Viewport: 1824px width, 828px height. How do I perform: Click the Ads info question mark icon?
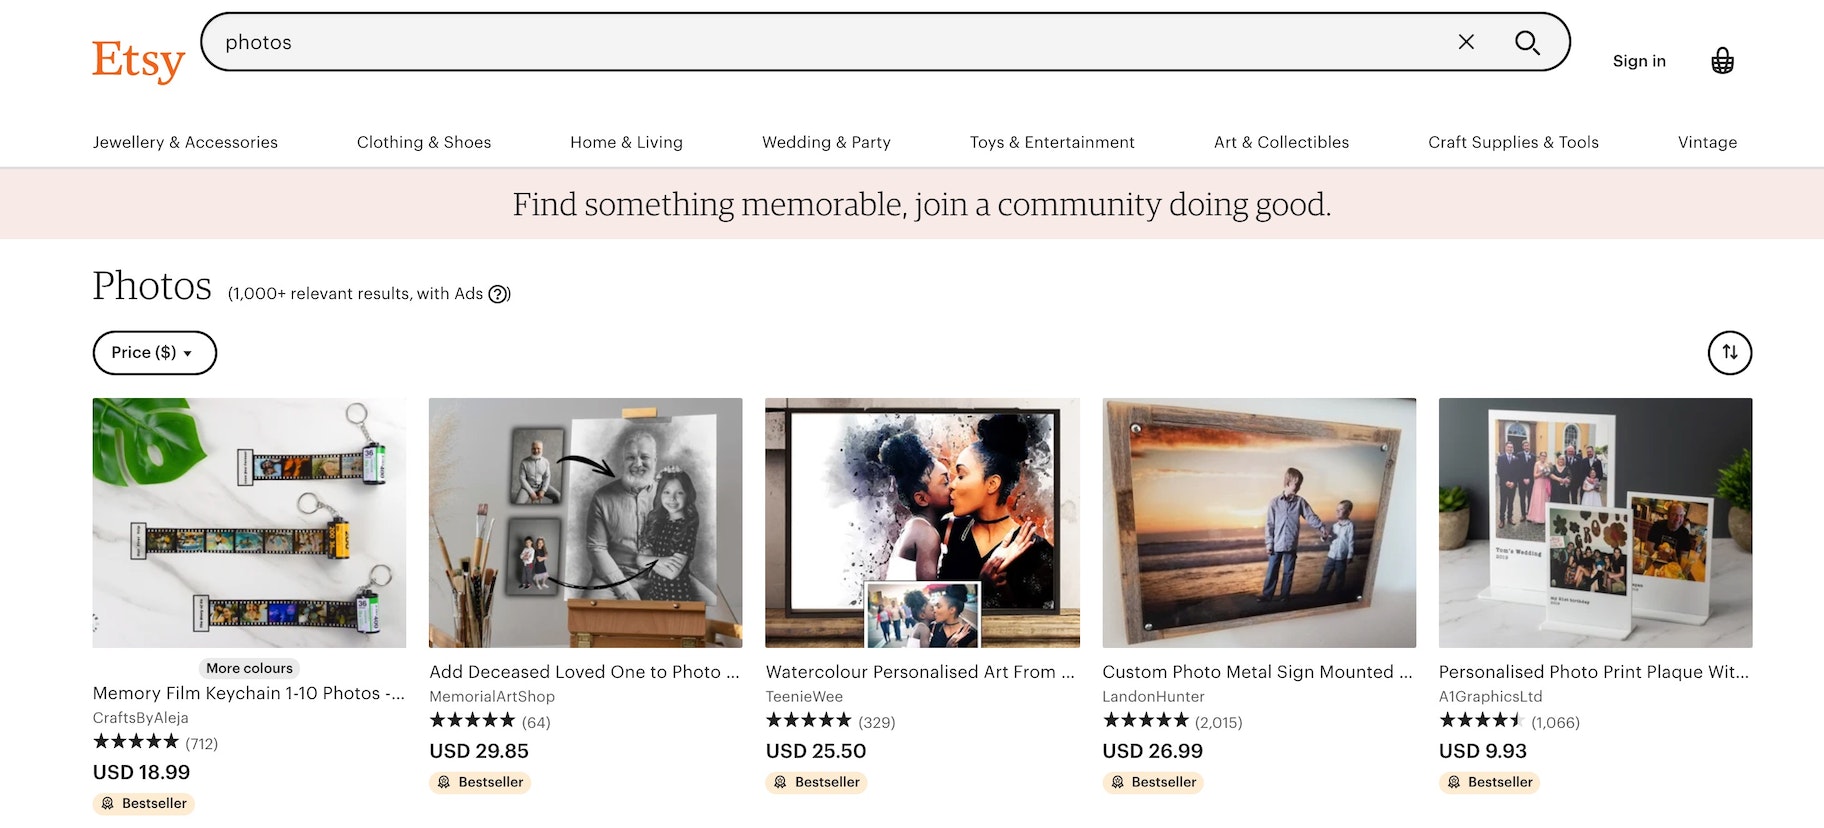[x=498, y=294]
